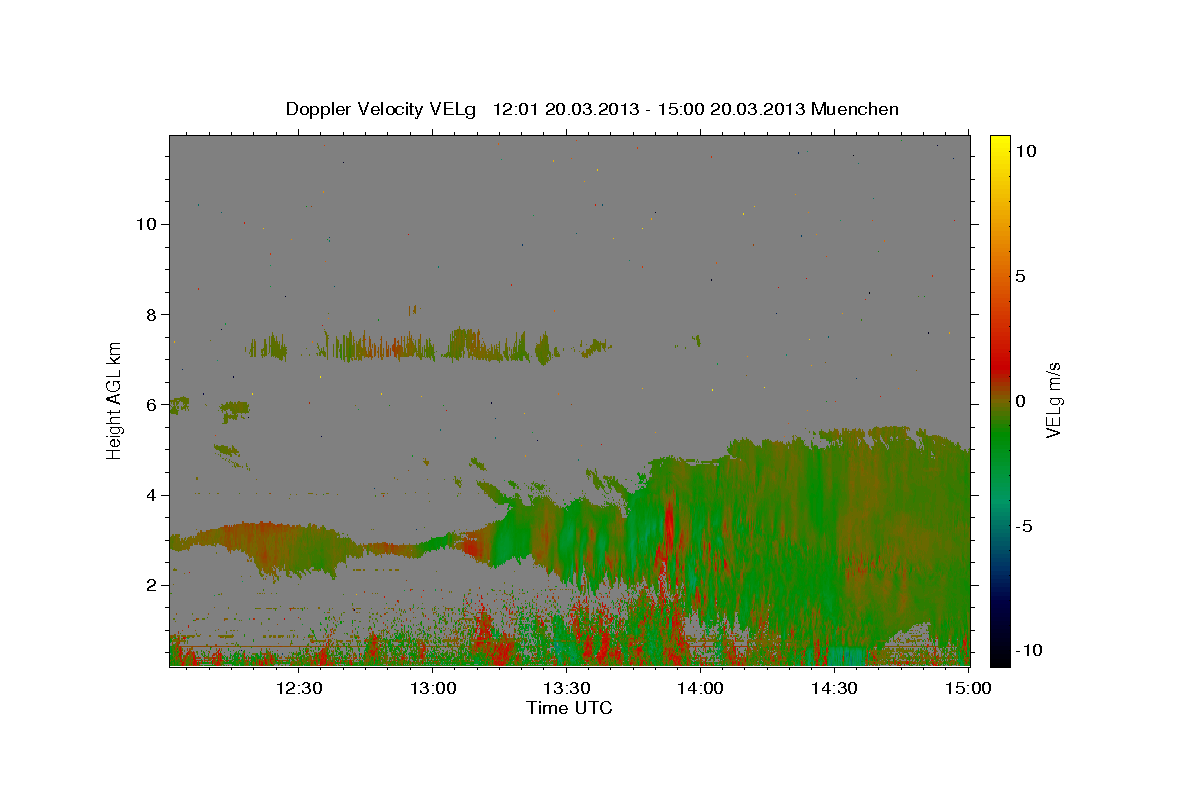Click the height tick label 6
The width and height of the screenshot is (1200, 800).
153,405
